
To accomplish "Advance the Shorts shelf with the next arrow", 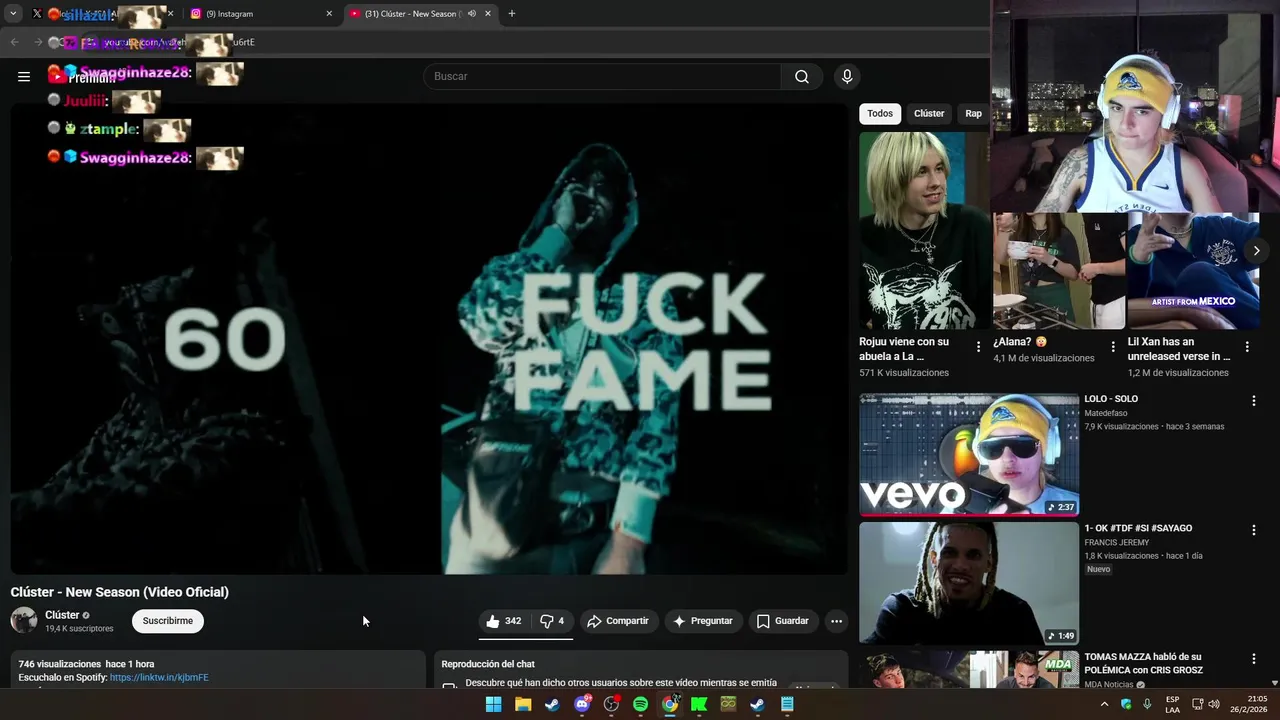I will click(1257, 251).
